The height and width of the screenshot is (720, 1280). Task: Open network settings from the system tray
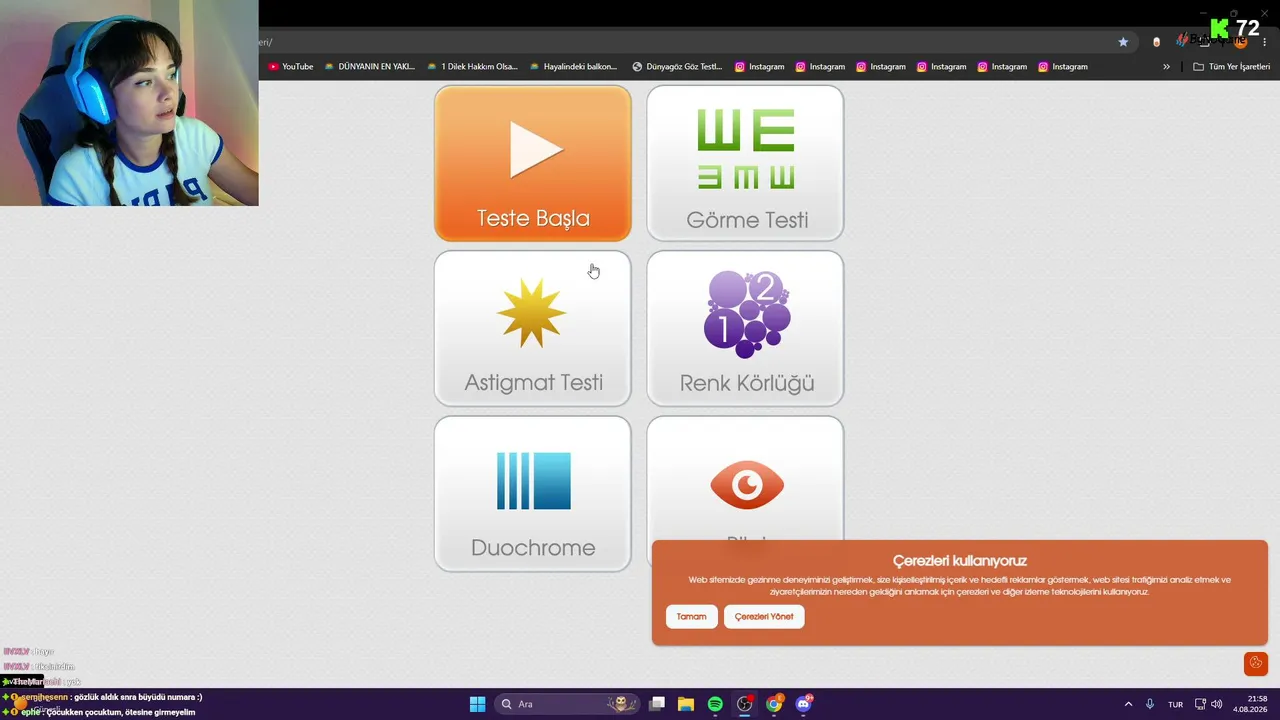click(1200, 704)
